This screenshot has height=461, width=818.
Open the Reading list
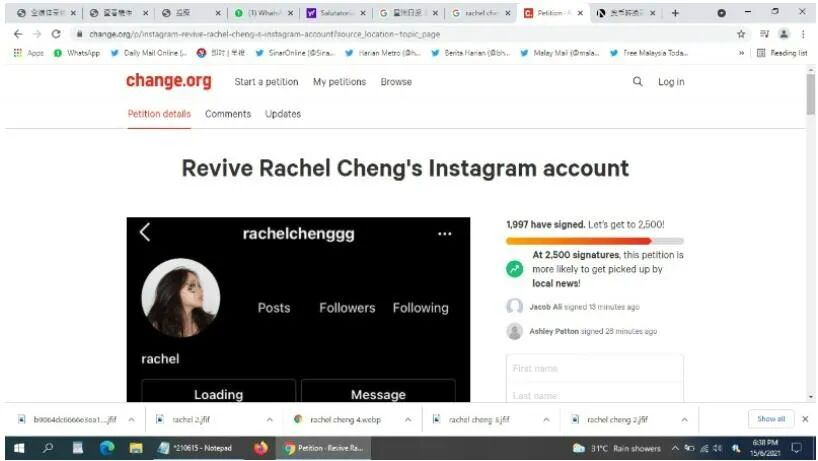coord(782,53)
